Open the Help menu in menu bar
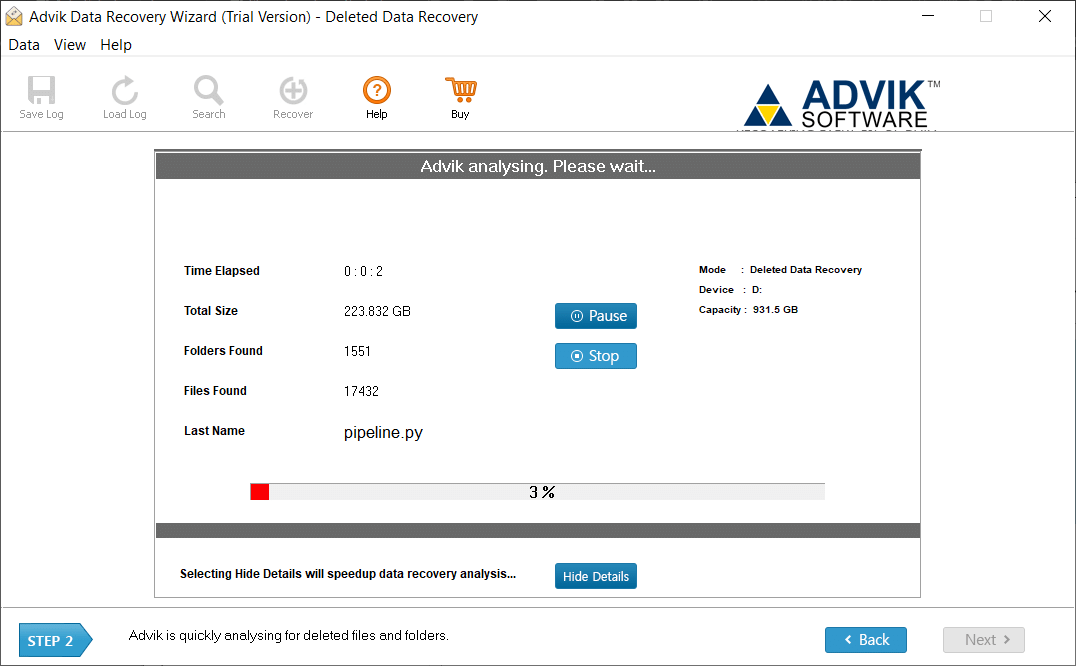 click(x=116, y=45)
